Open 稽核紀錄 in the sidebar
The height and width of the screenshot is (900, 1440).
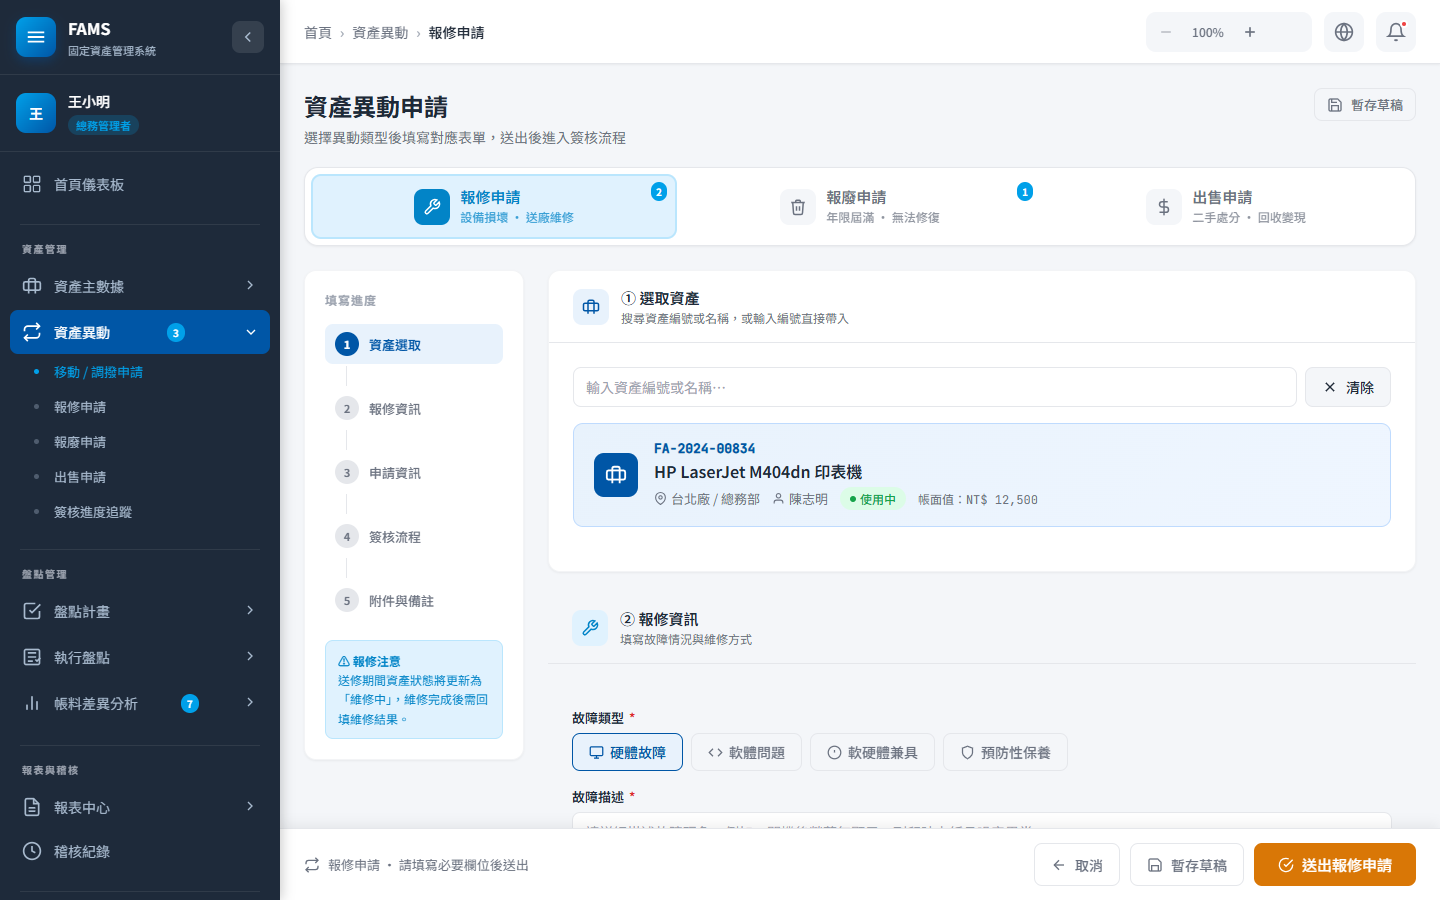pyautogui.click(x=82, y=851)
